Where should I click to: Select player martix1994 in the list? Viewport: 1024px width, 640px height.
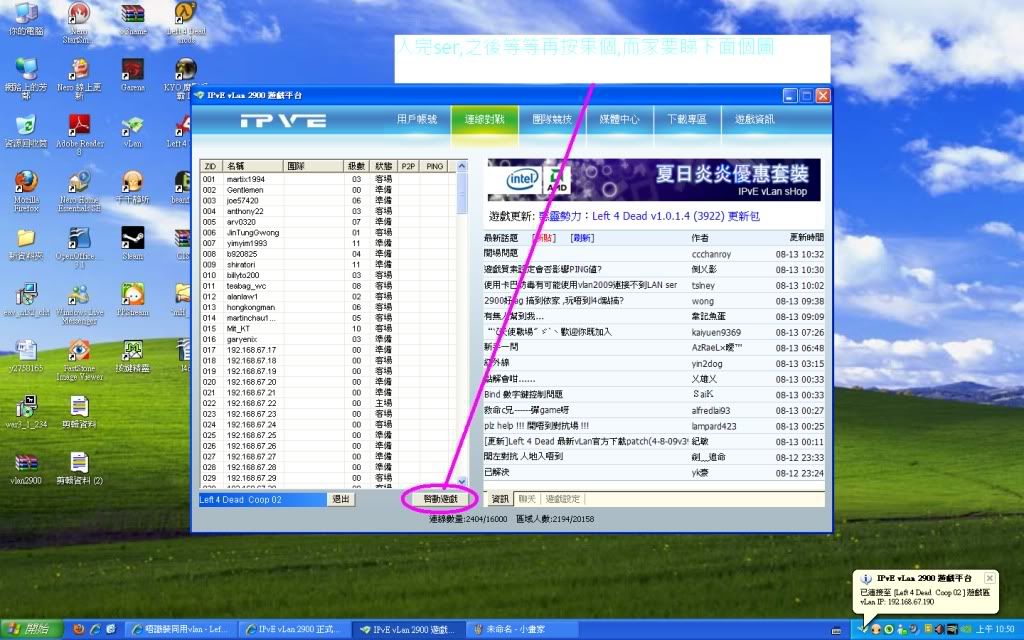pos(327,179)
